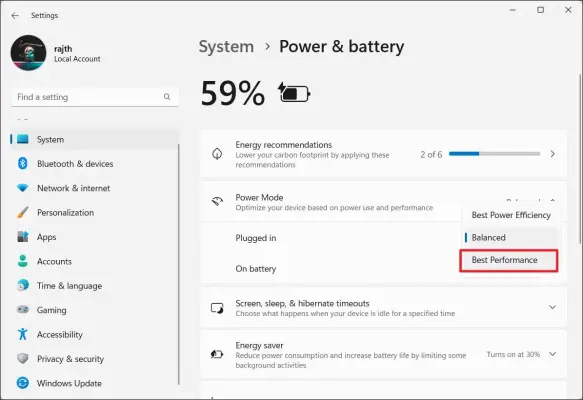The height and width of the screenshot is (400, 583).
Task: Click the Personalization paintbrush icon
Action: point(23,212)
